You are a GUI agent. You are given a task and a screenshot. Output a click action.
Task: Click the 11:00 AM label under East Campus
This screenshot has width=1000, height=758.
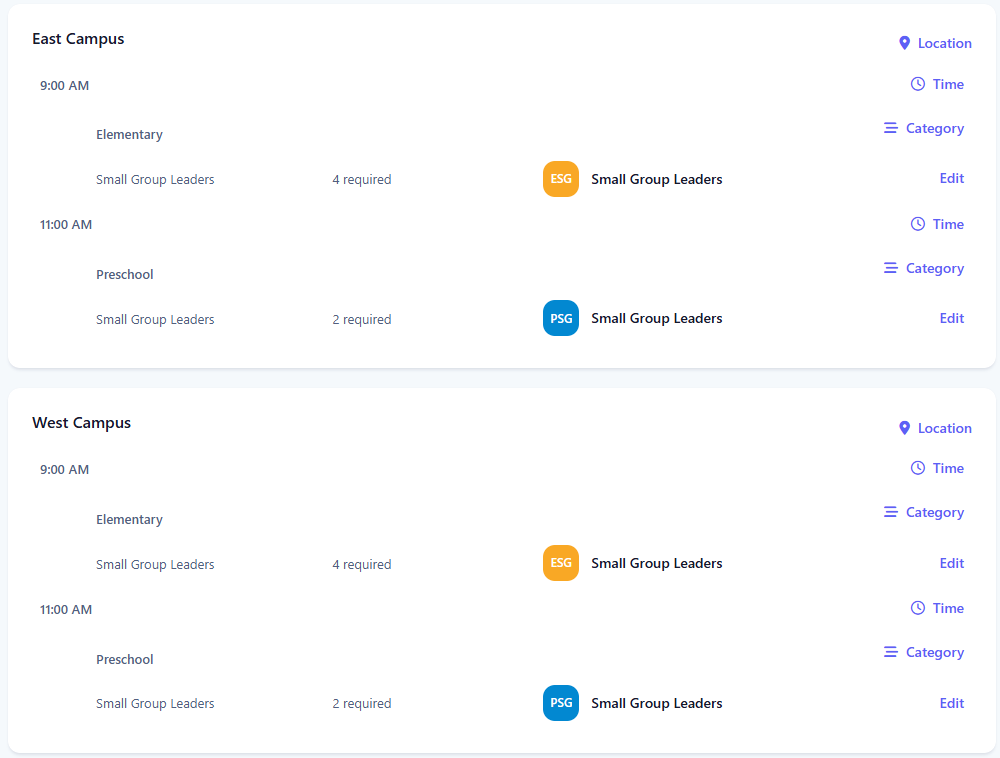pyautogui.click(x=66, y=224)
